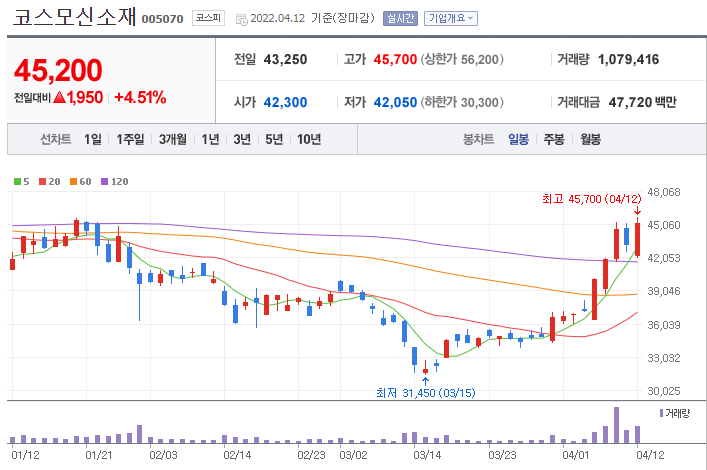Click the red up-triangle 1,950 change
The height and width of the screenshot is (470, 707).
click(78, 97)
